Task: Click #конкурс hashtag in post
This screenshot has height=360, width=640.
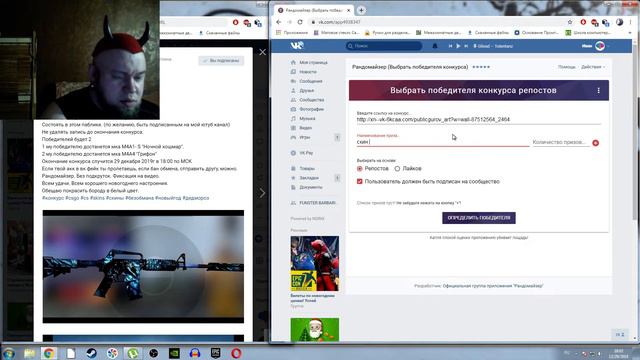Action: pyautogui.click(x=53, y=198)
